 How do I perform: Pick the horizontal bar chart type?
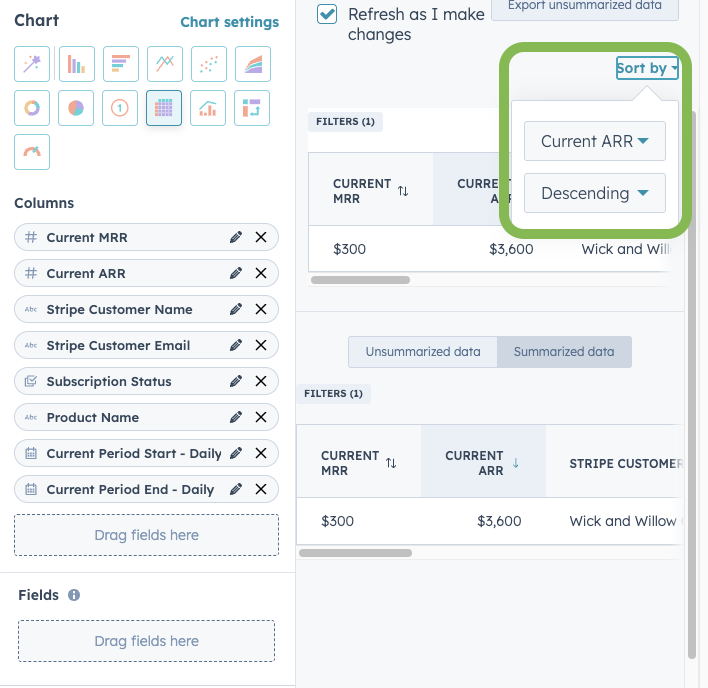[x=120, y=64]
